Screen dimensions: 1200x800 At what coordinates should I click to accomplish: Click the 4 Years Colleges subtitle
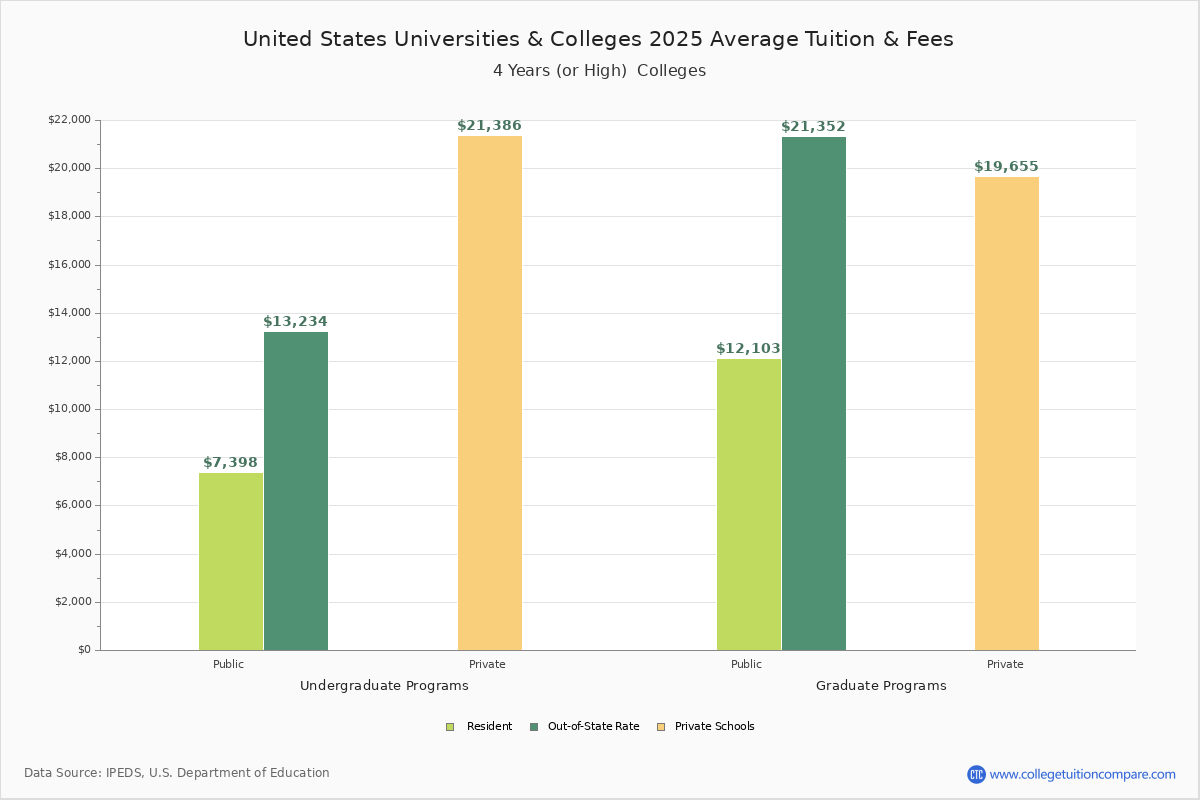point(599,71)
